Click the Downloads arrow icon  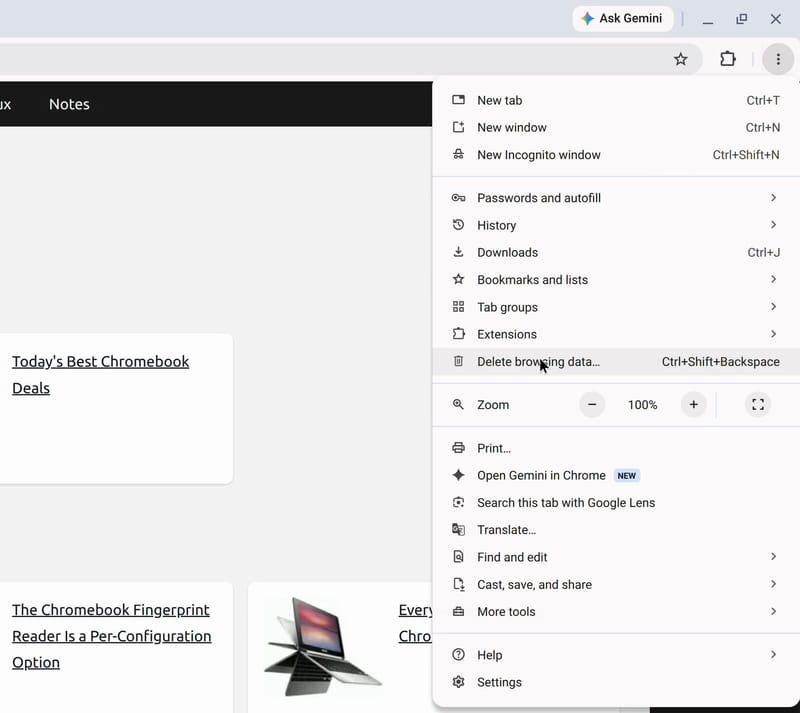(458, 252)
